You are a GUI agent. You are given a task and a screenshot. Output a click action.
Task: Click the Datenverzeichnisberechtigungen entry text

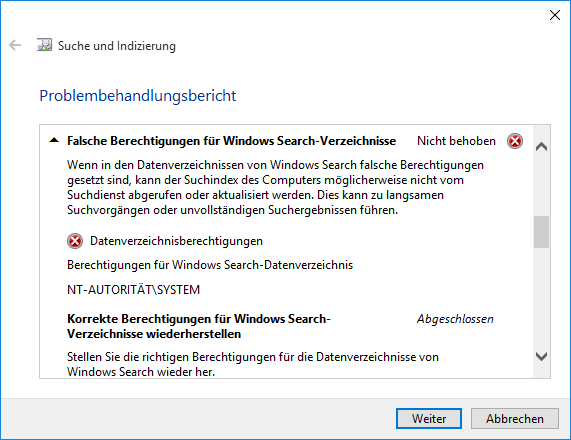[x=176, y=241]
